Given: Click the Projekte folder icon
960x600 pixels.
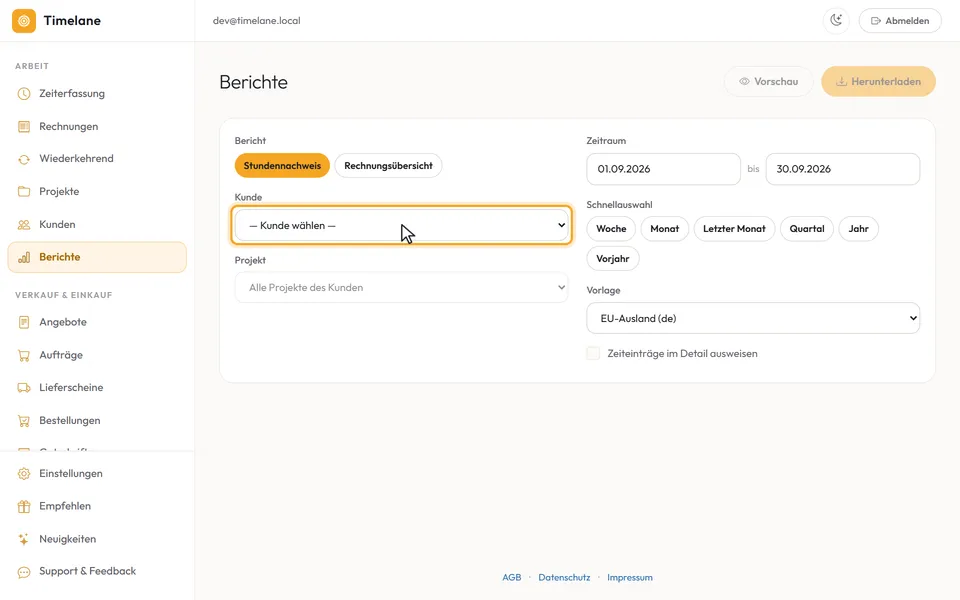Looking at the screenshot, I should [x=24, y=192].
